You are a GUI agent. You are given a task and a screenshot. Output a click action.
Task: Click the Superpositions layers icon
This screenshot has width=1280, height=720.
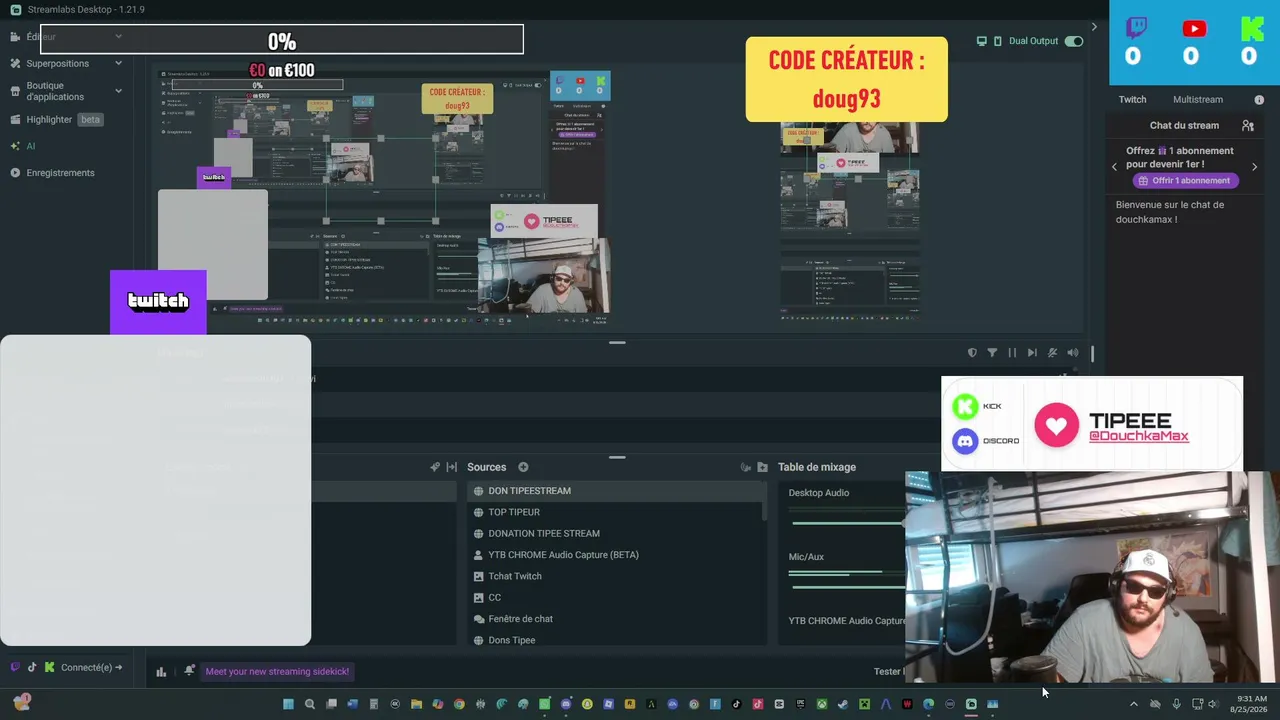15,63
